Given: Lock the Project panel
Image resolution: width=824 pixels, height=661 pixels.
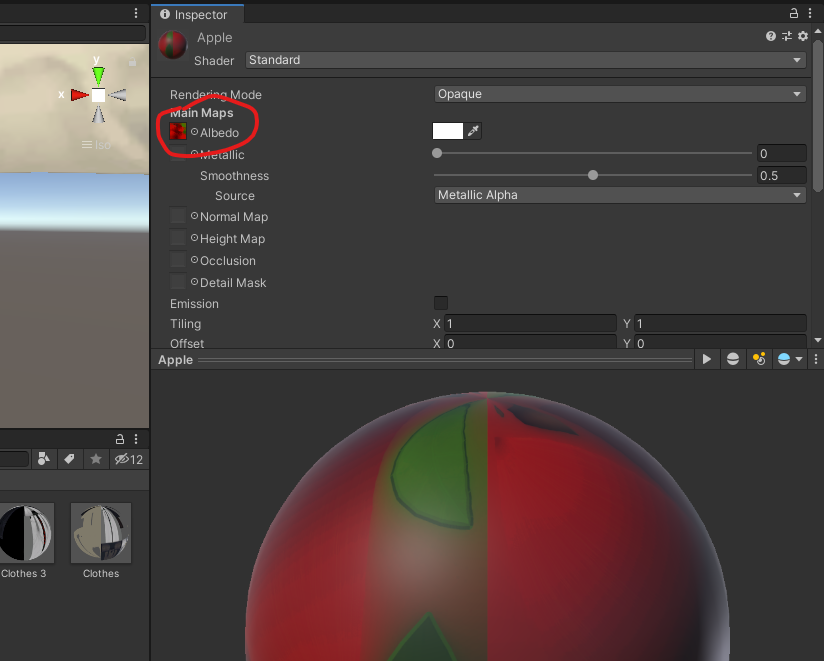Looking at the screenshot, I should (x=120, y=439).
